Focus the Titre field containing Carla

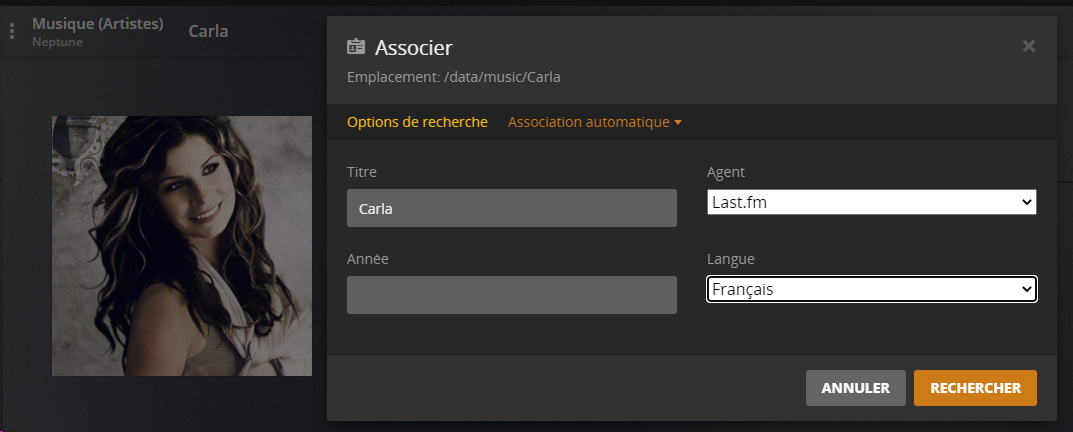point(512,209)
